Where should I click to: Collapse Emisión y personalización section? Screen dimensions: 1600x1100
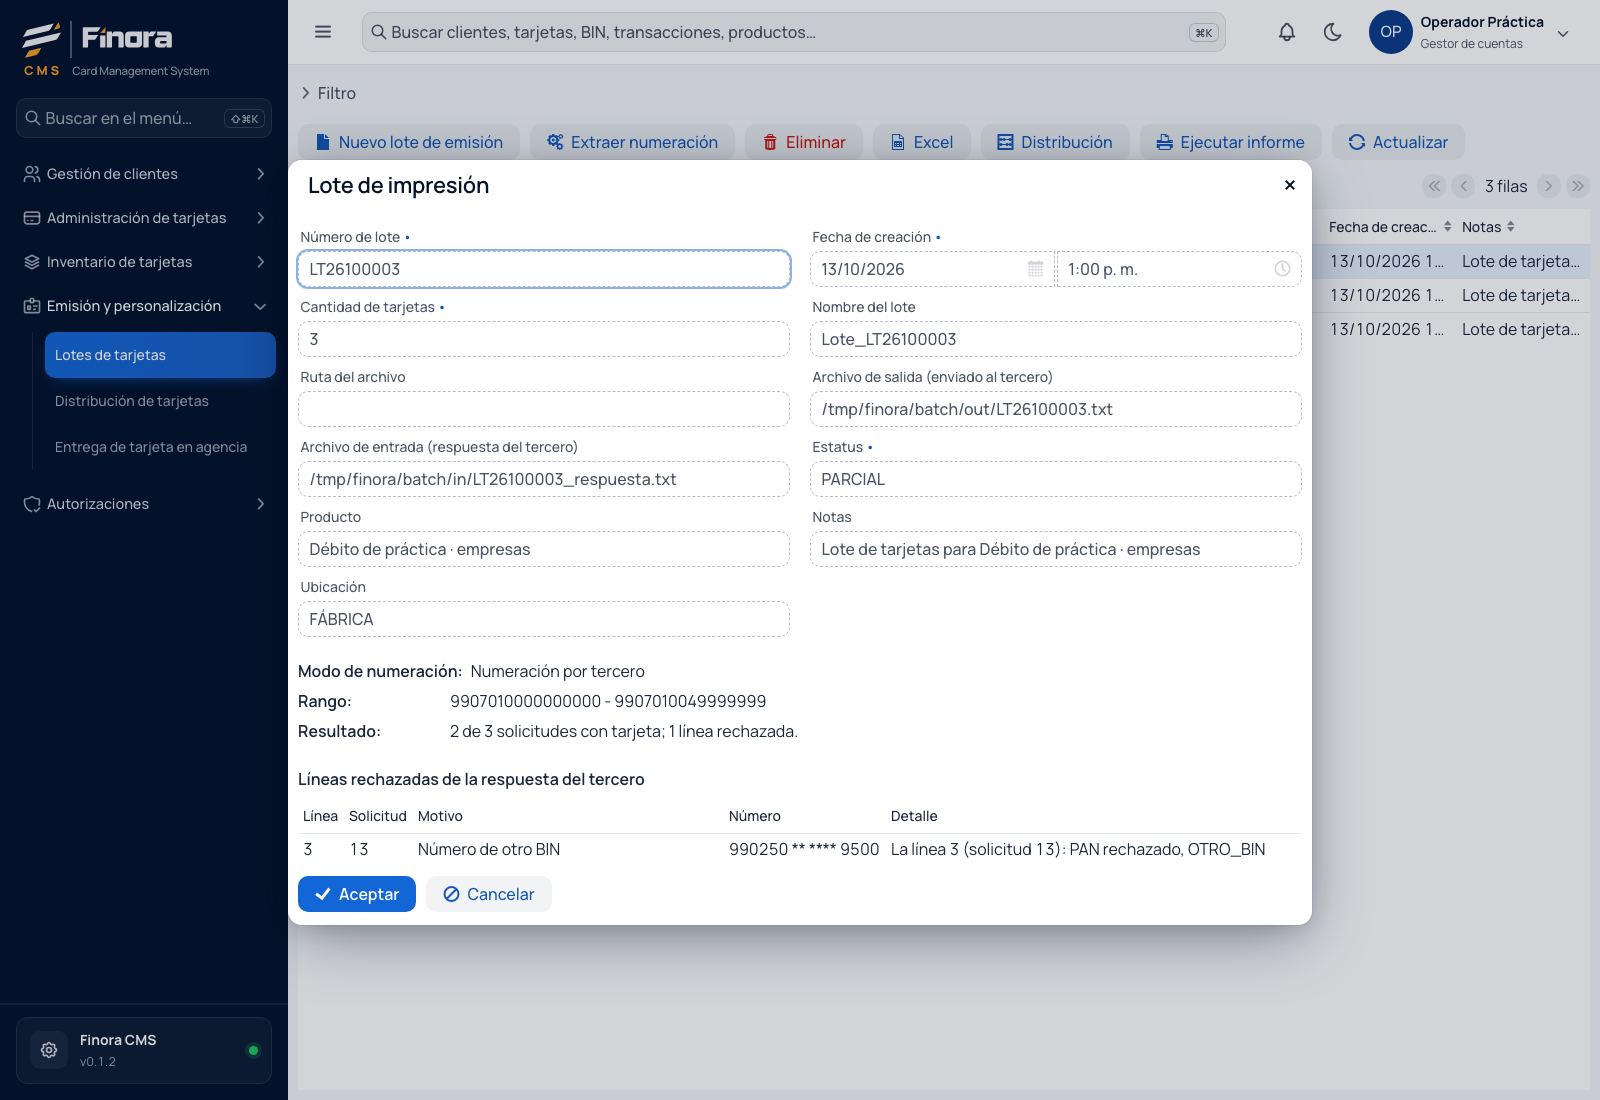click(x=144, y=306)
